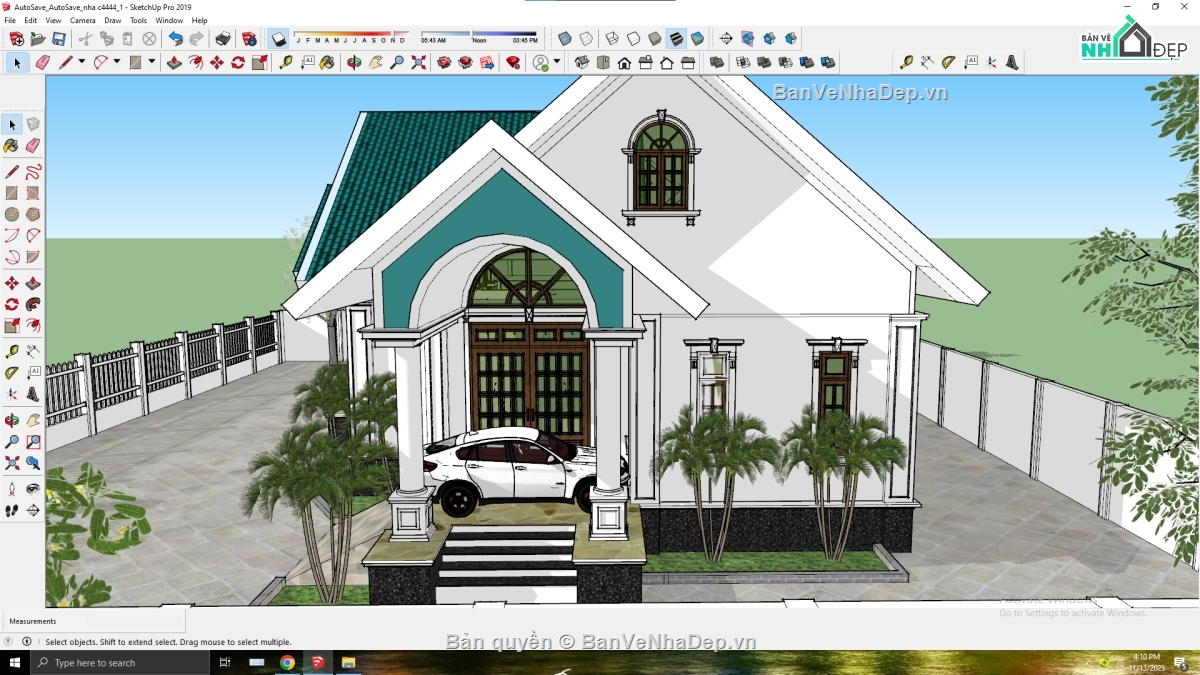Image resolution: width=1200 pixels, height=675 pixels.
Task: Click the Undo button
Action: tap(175, 39)
